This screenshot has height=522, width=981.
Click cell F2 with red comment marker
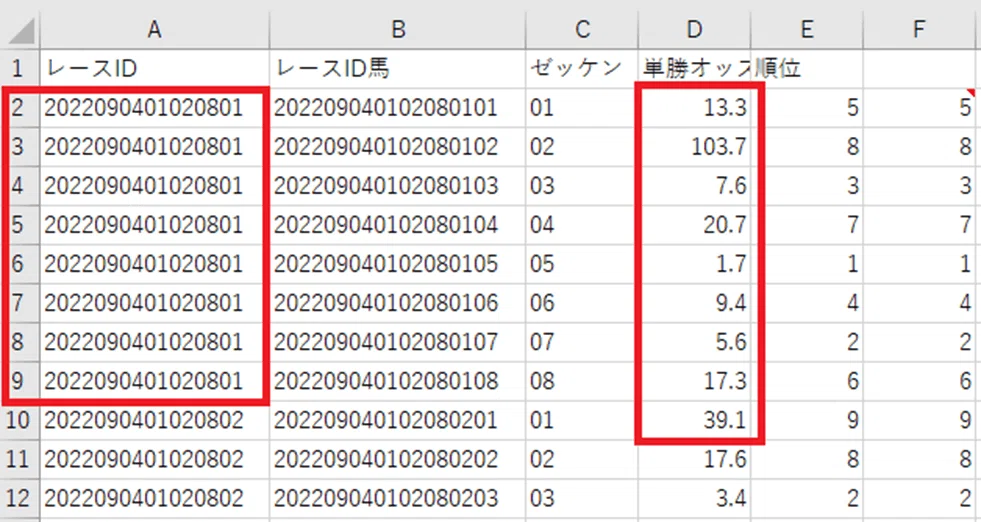[x=918, y=108]
